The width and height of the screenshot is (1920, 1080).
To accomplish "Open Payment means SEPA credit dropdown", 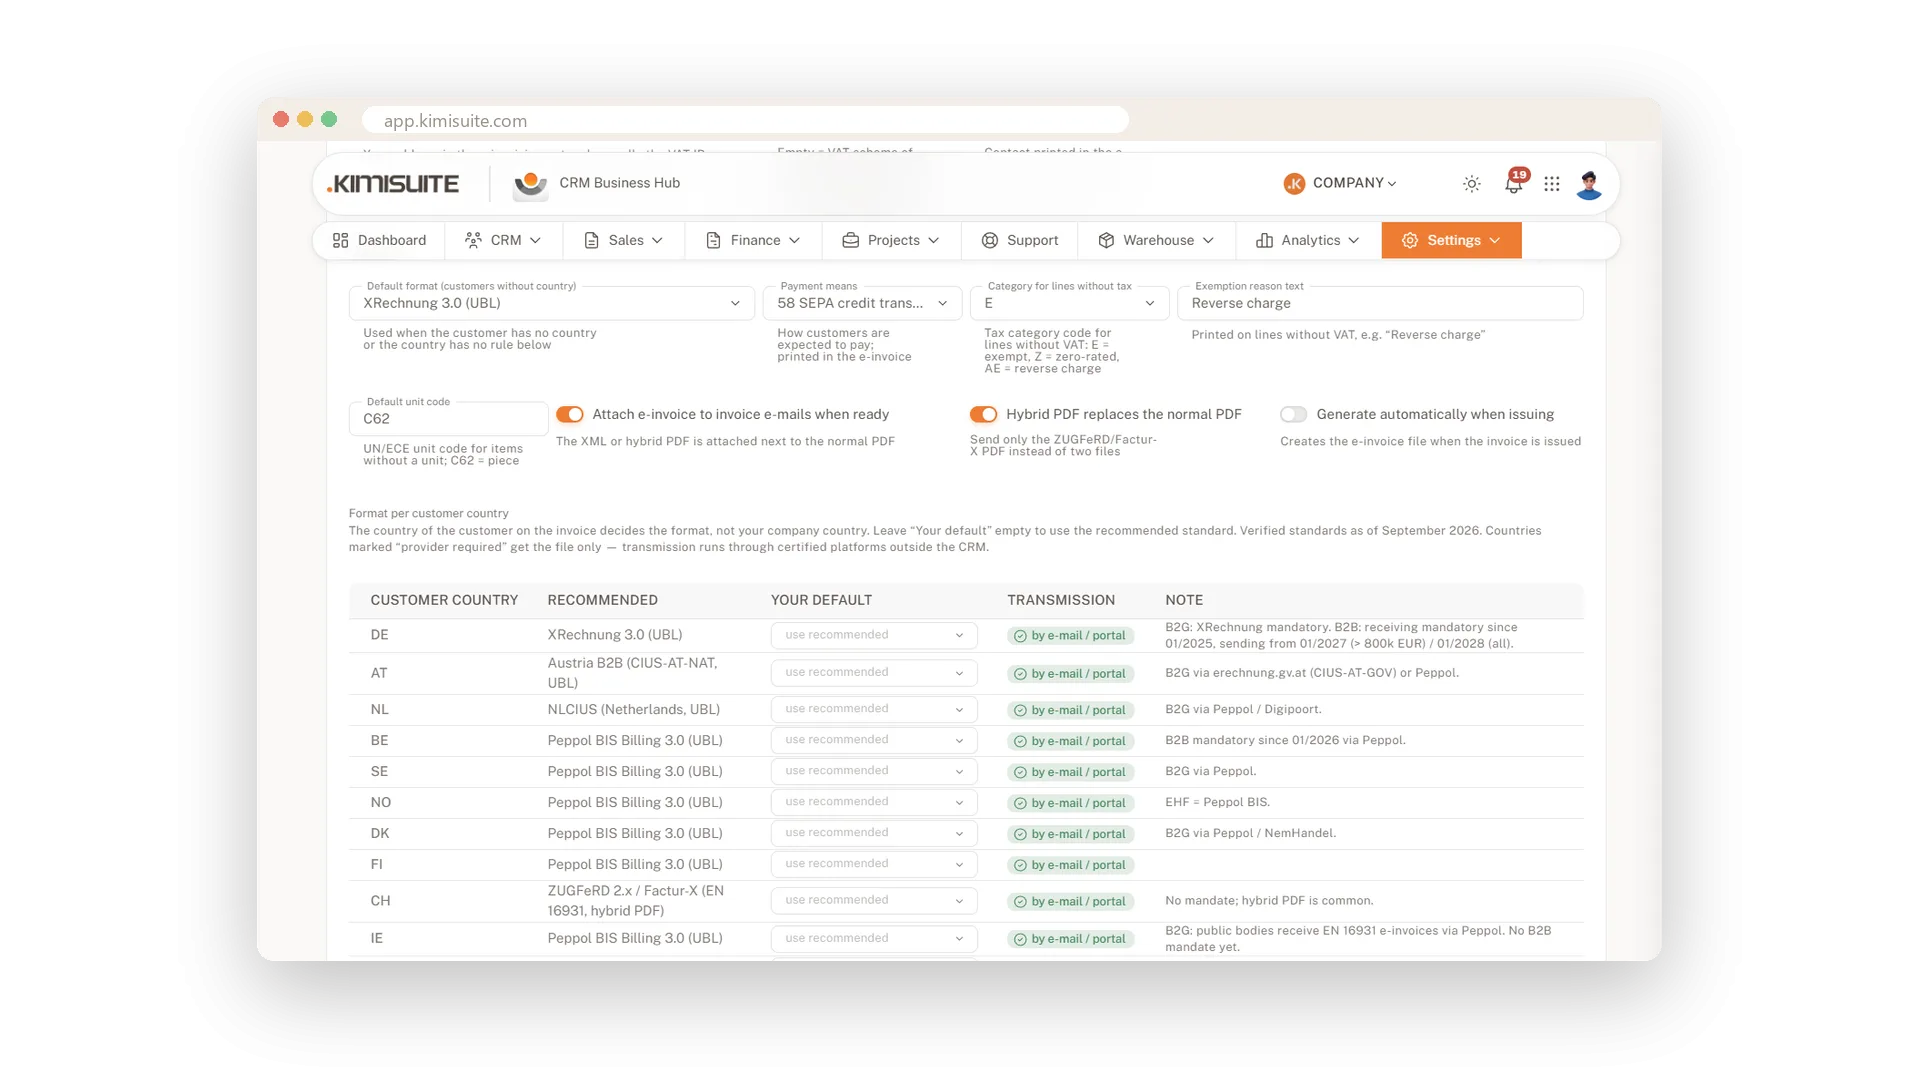I will (x=862, y=303).
